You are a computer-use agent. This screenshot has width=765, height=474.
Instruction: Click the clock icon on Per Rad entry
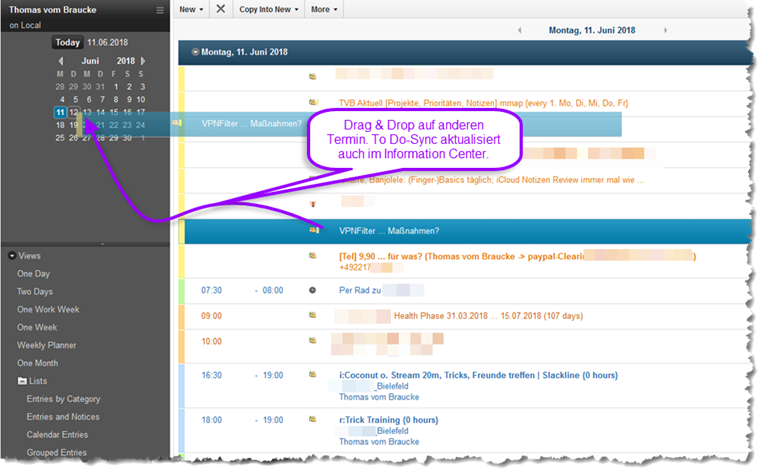[x=313, y=290]
